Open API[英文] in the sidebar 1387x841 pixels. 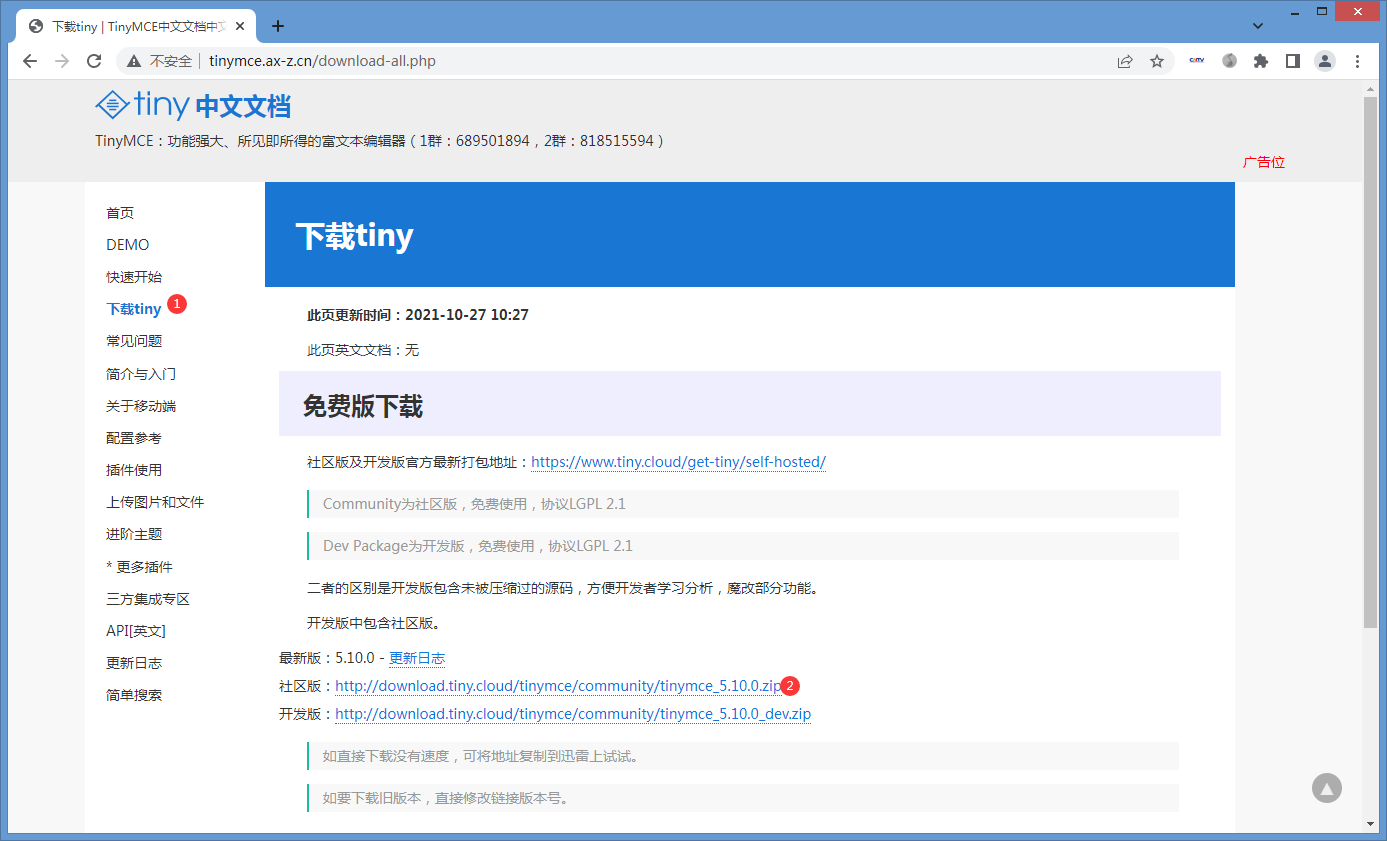(136, 631)
